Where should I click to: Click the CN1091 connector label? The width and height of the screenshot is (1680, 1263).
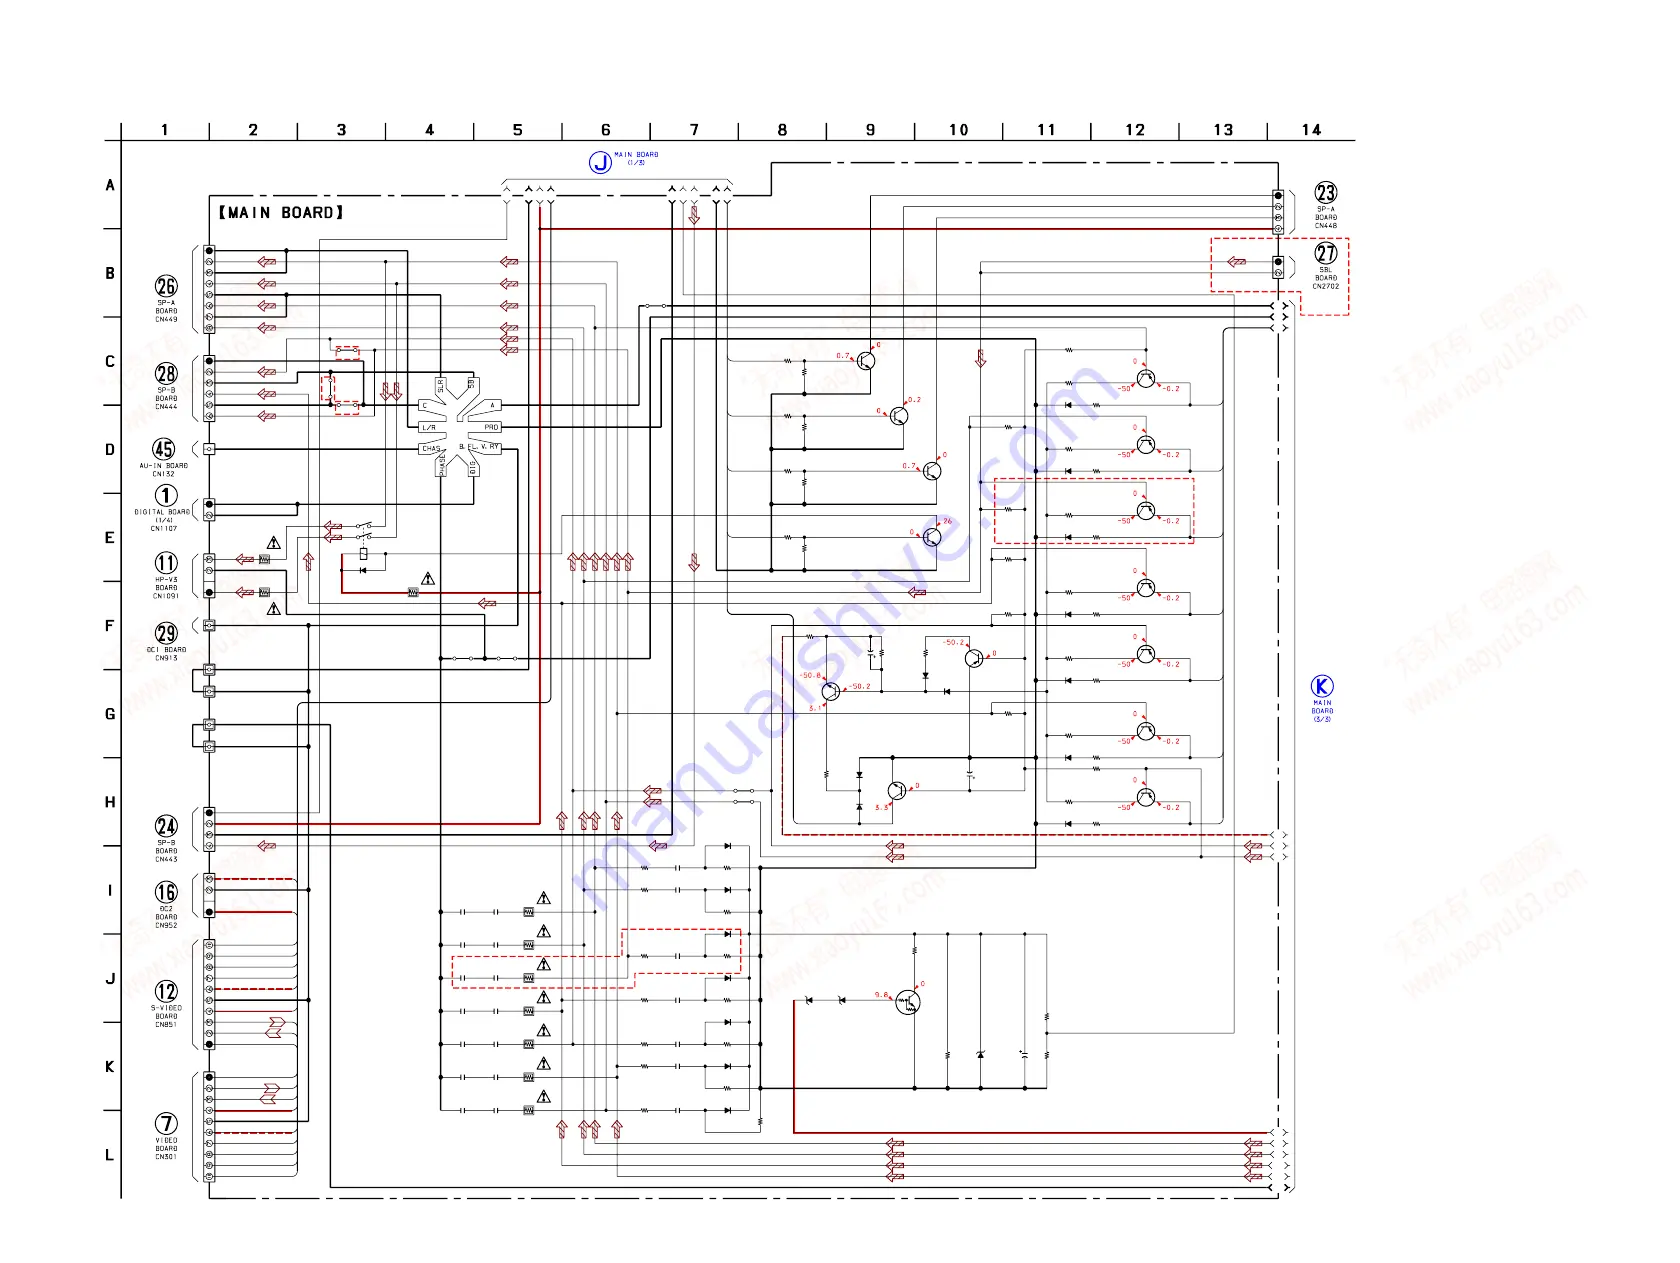[166, 596]
